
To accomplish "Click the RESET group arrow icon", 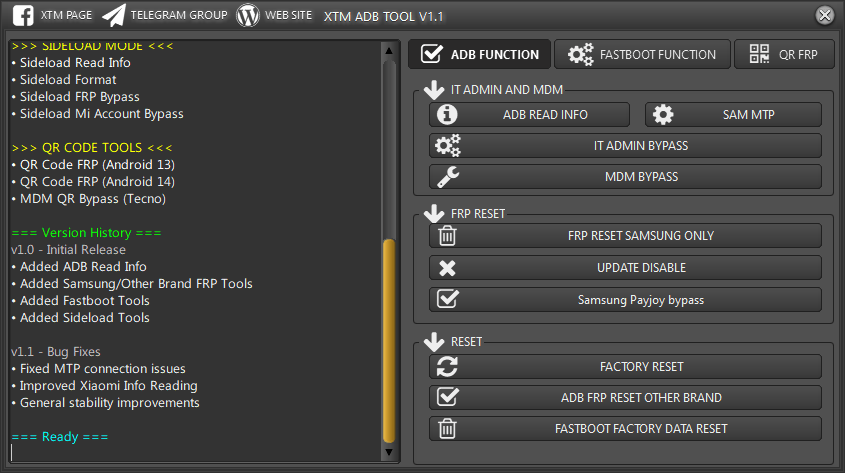I will click(x=434, y=342).
